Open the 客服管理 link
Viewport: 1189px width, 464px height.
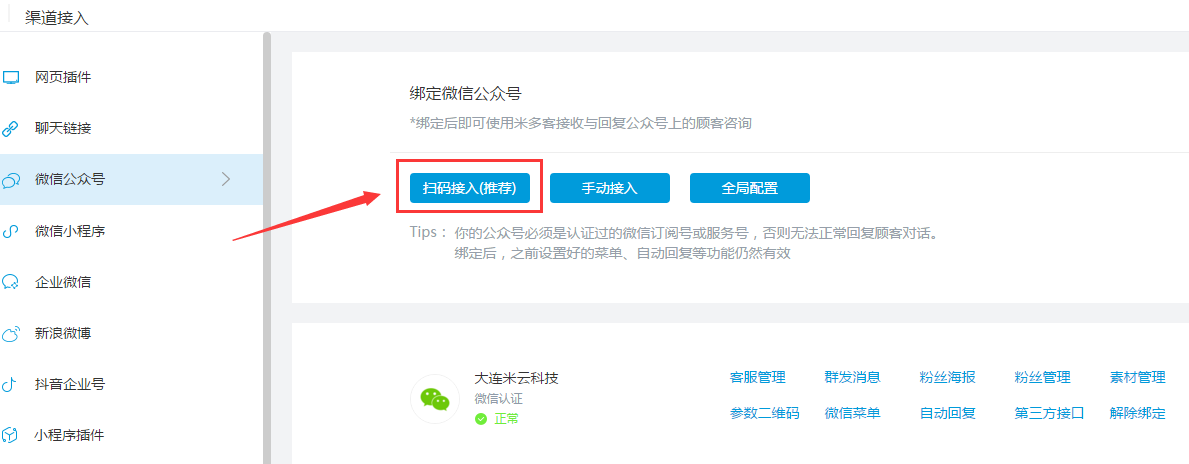click(x=758, y=378)
